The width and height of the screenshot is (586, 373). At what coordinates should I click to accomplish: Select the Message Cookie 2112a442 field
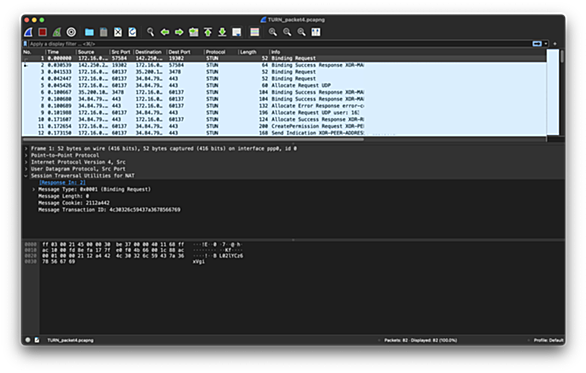point(74,203)
